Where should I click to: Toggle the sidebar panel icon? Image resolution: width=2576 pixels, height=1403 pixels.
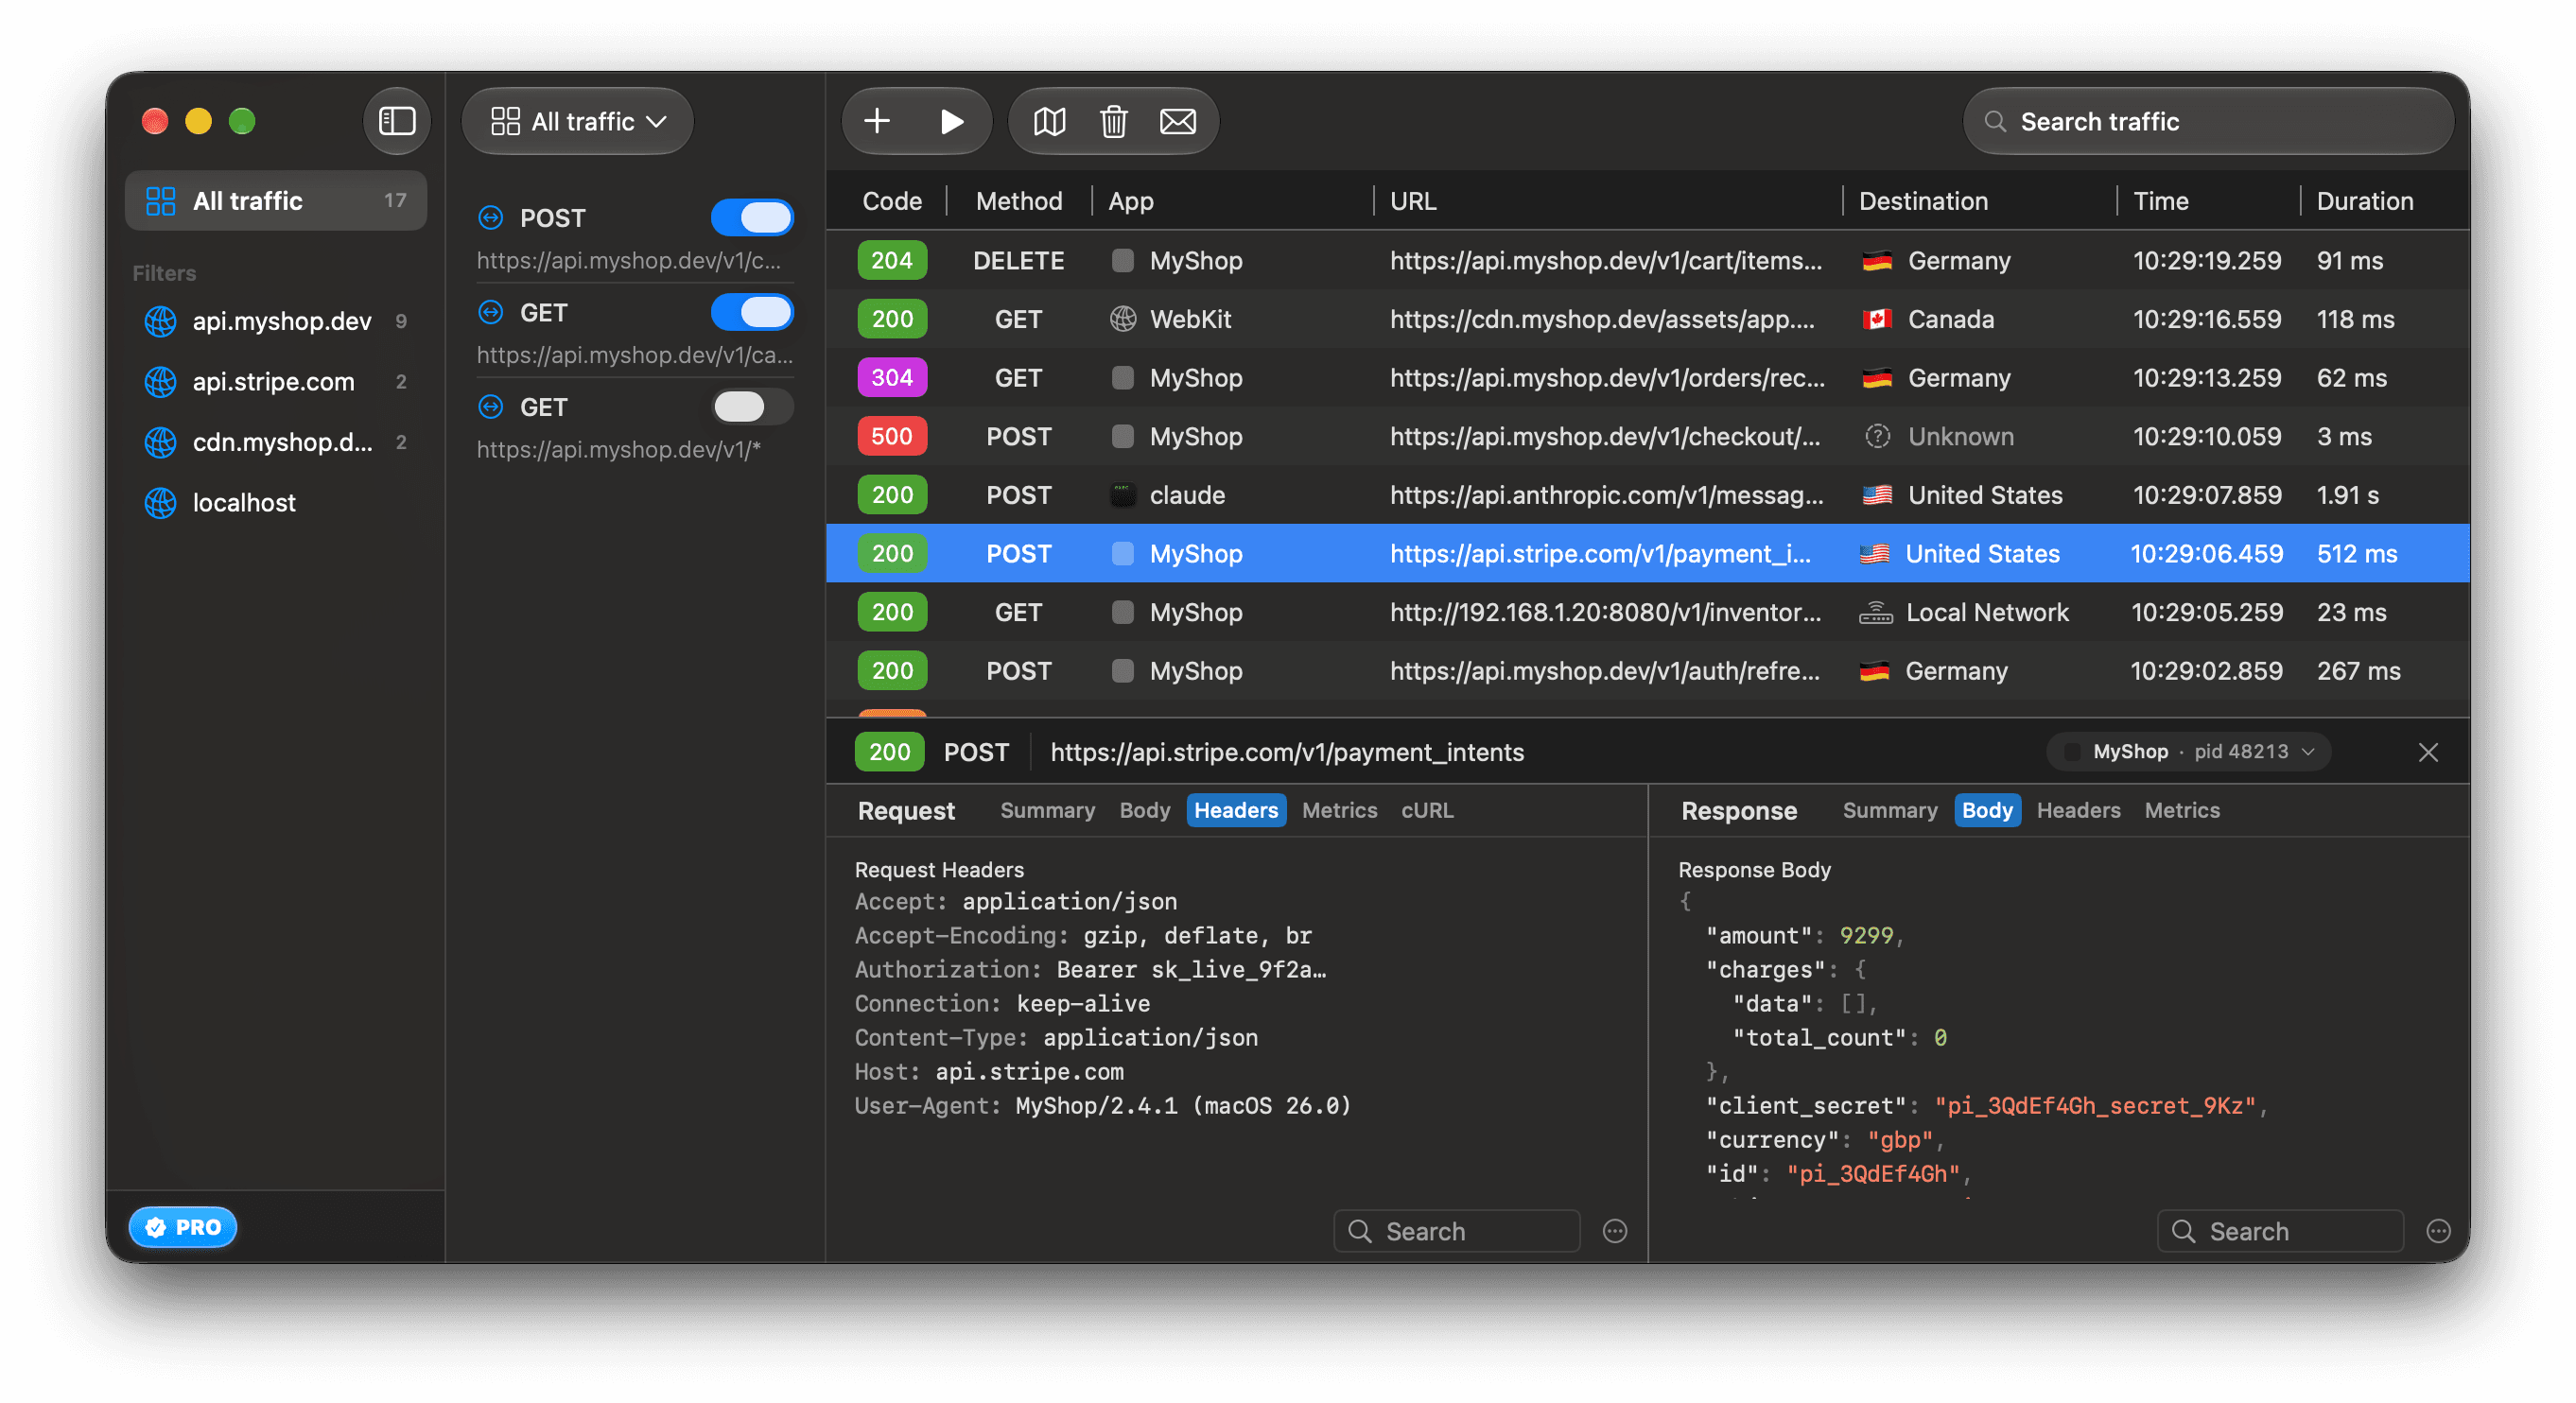(x=397, y=121)
